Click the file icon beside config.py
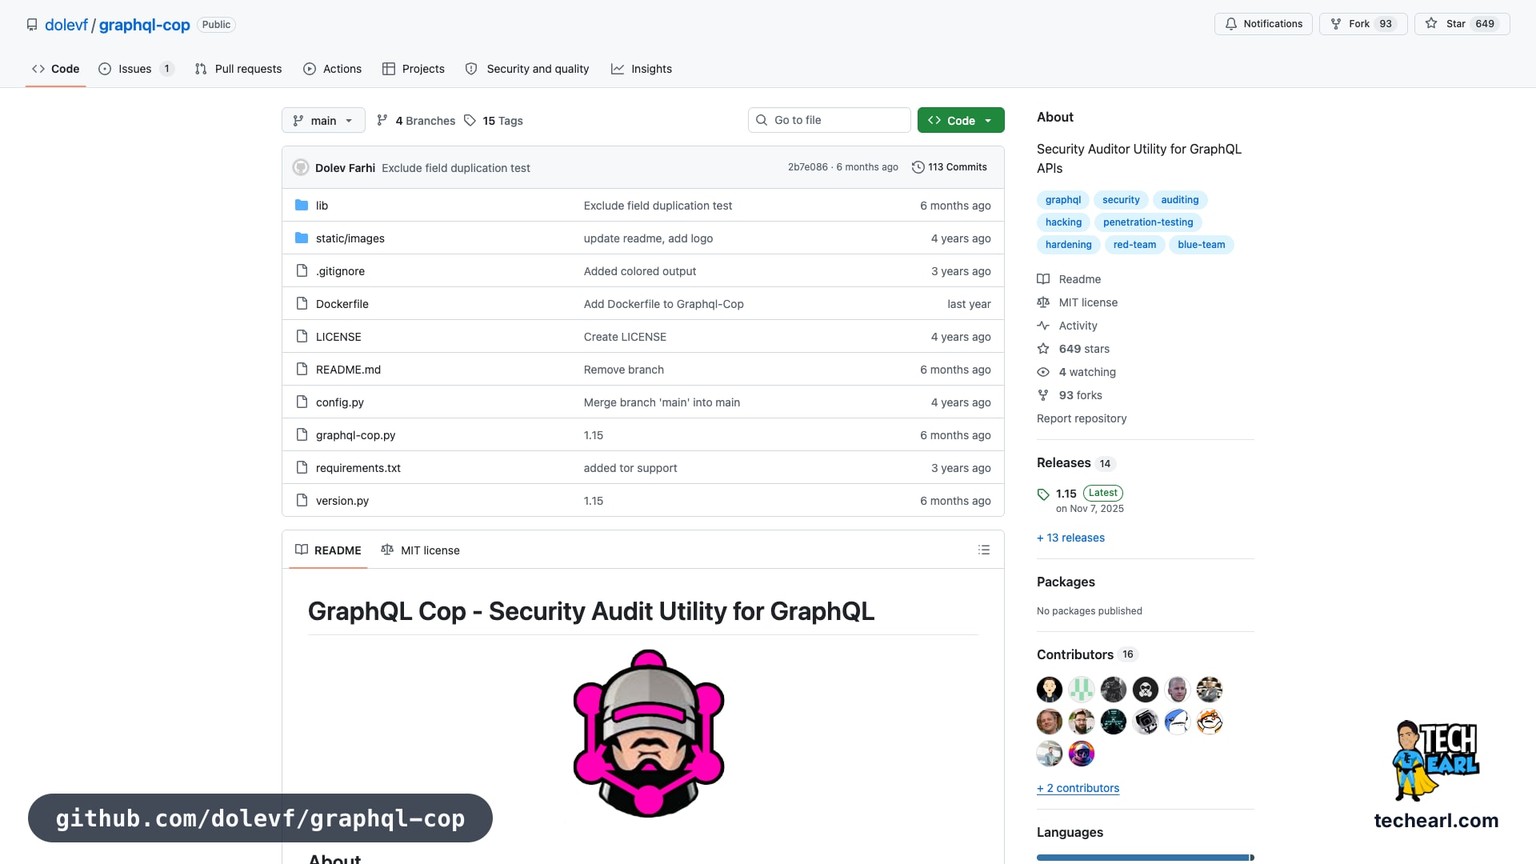The width and height of the screenshot is (1536, 864). 302,402
